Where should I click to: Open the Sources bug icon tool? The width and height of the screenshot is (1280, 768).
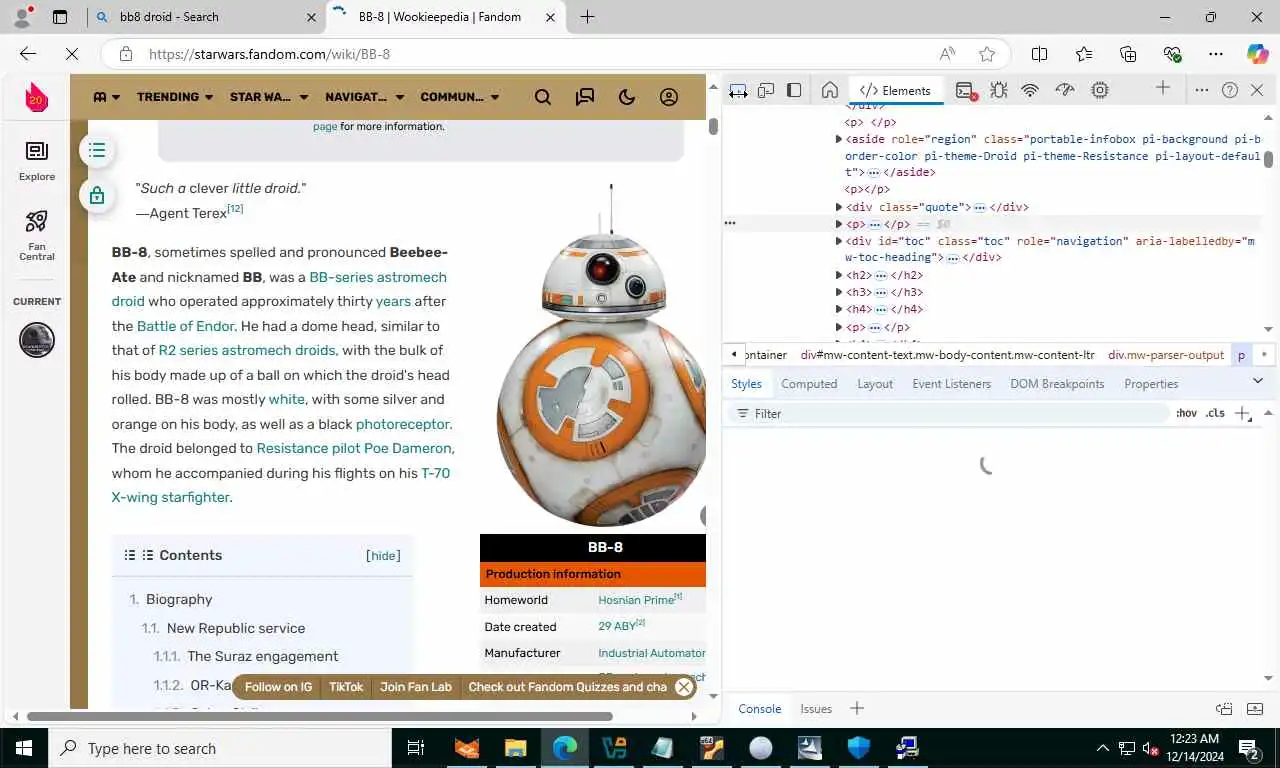[x=998, y=91]
